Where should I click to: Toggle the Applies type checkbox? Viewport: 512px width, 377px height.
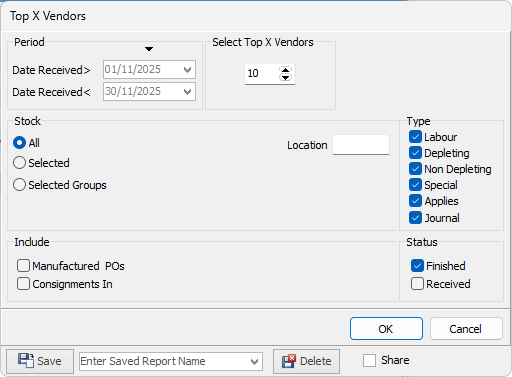(x=415, y=201)
